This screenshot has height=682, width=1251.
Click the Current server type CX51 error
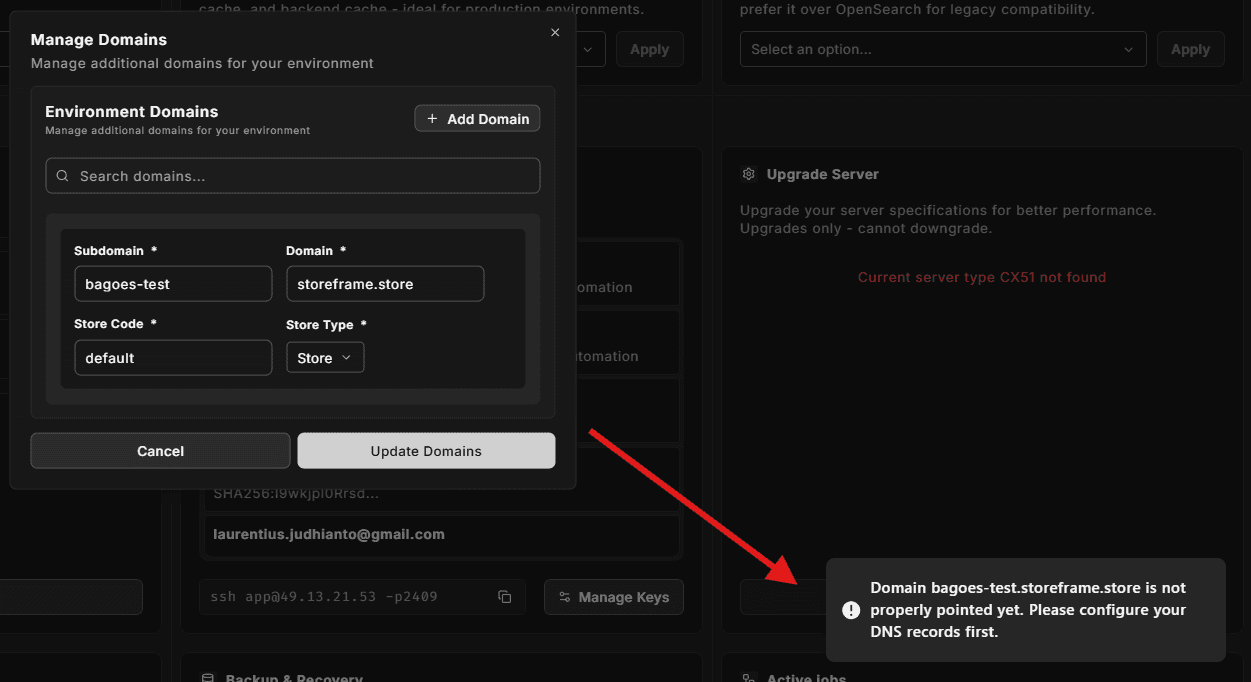[x=982, y=277]
